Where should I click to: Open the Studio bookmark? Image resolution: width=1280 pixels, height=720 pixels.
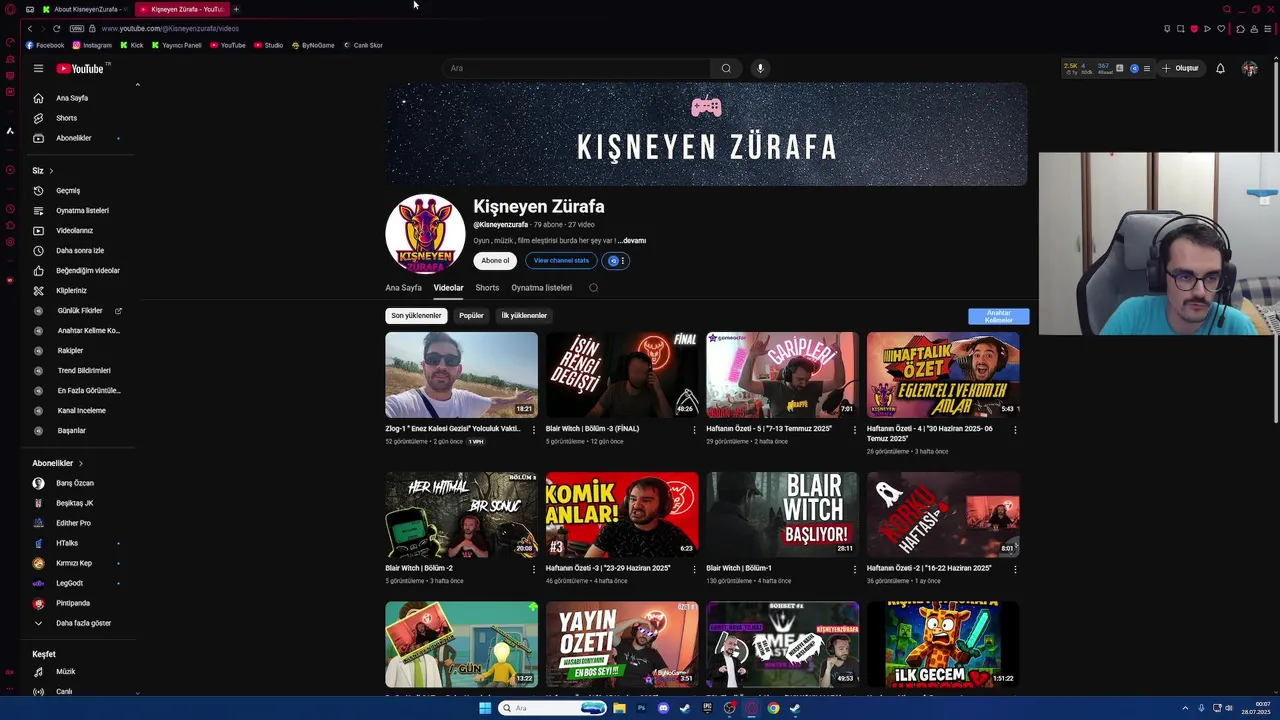[269, 45]
